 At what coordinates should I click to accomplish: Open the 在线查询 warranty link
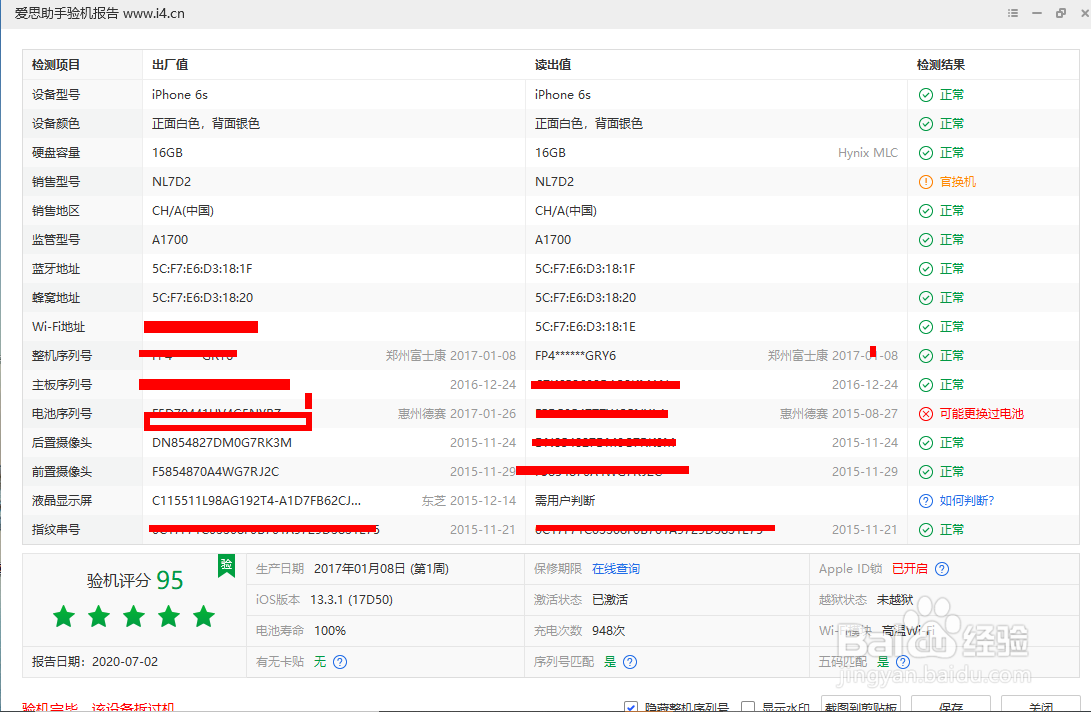tap(616, 569)
